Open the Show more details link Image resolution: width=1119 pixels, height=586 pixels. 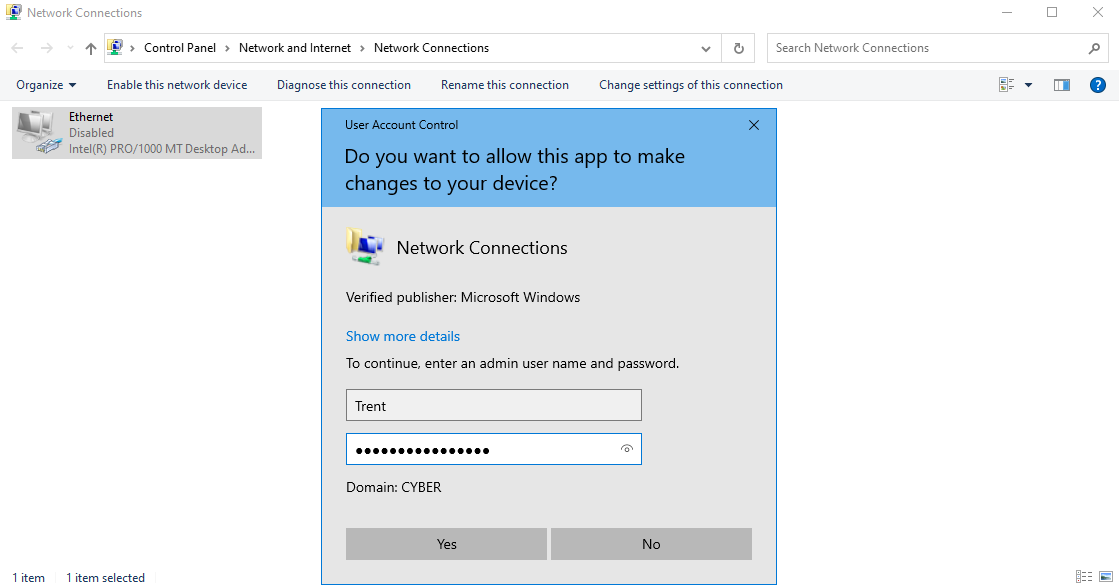pyautogui.click(x=403, y=336)
